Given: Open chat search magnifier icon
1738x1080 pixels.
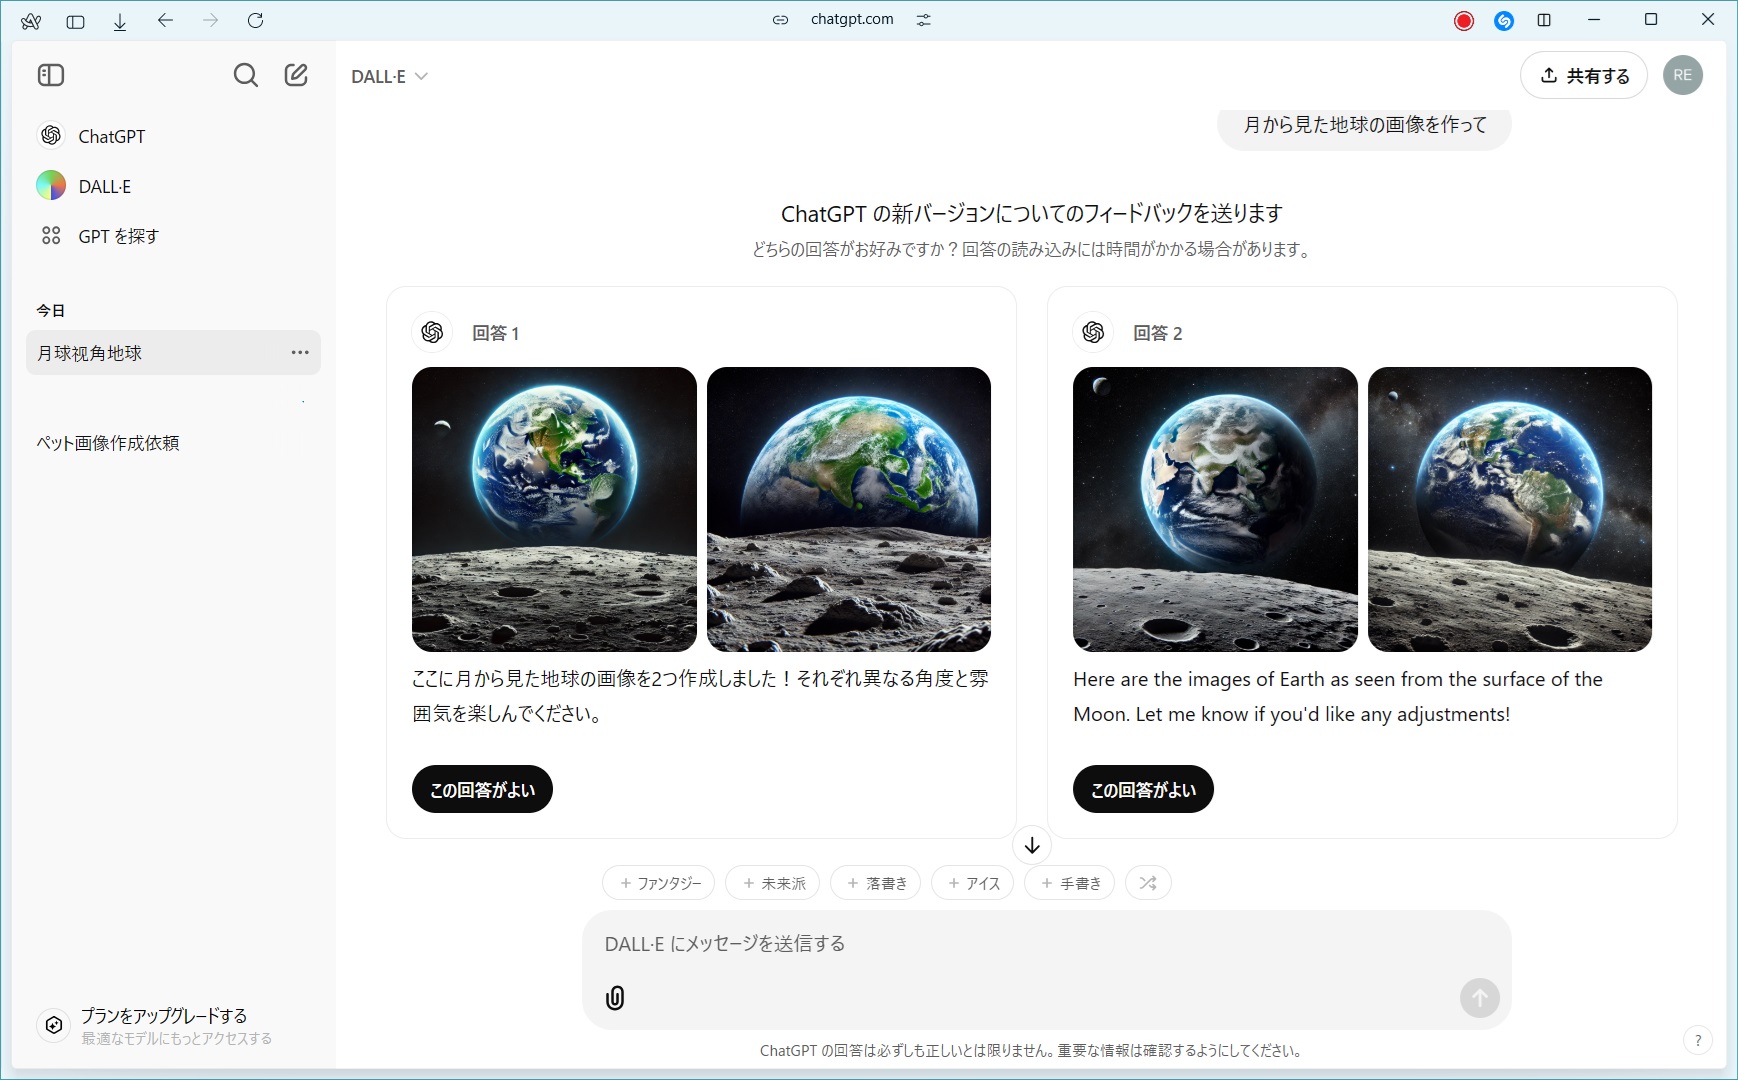Looking at the screenshot, I should pyautogui.click(x=245, y=75).
